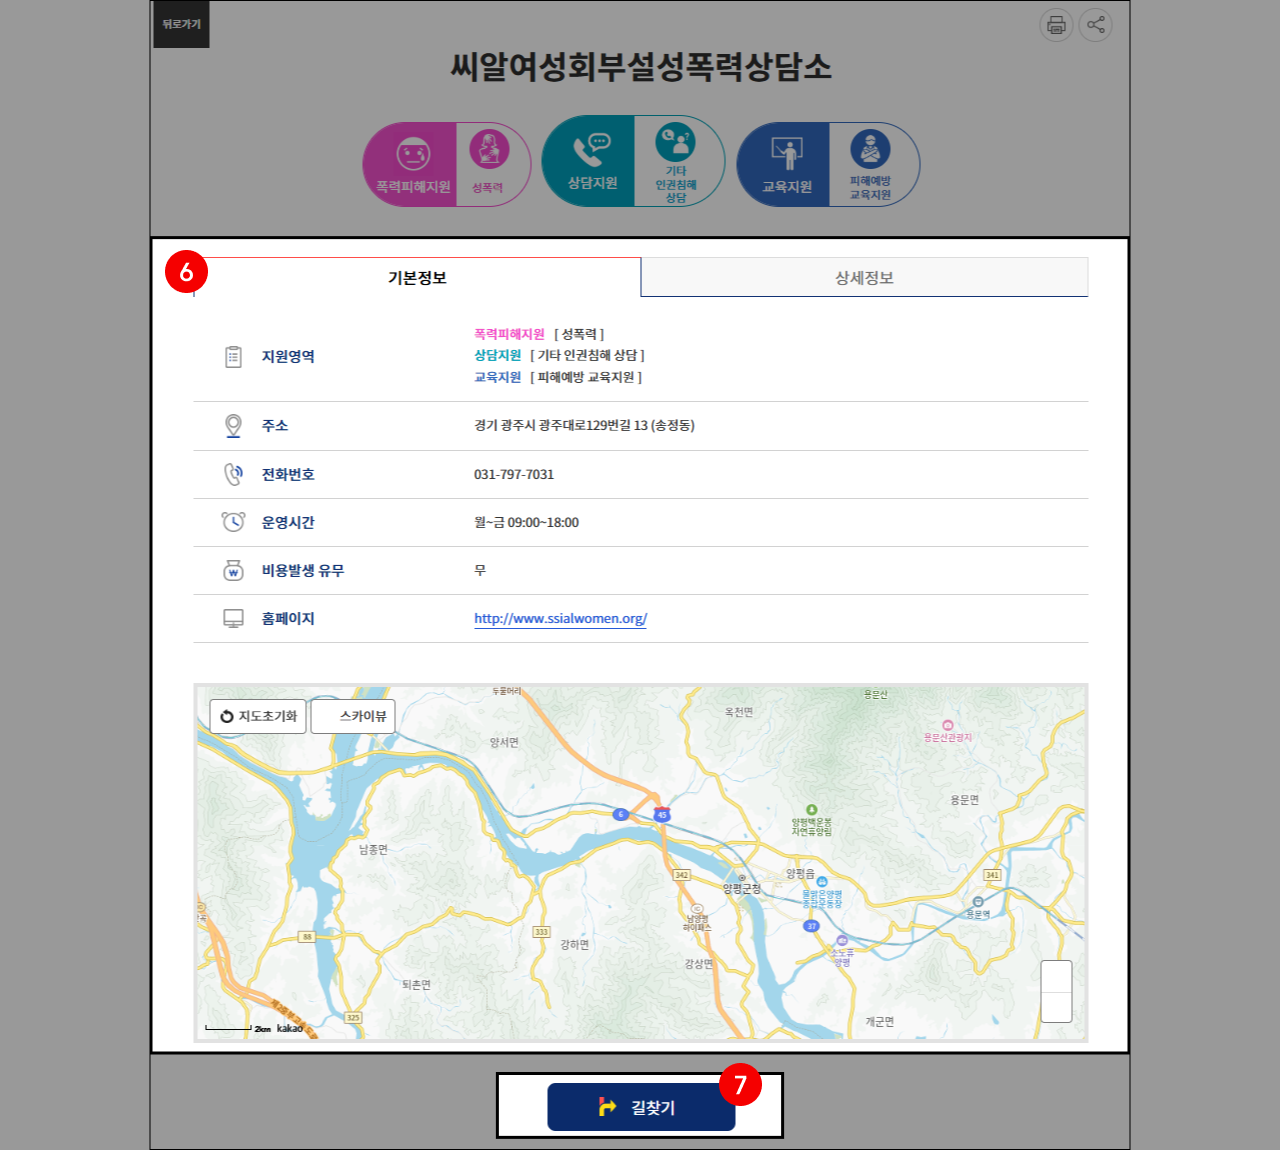Click the 교육지원 blue label in 지원영역
1280x1150 pixels.
tap(497, 377)
